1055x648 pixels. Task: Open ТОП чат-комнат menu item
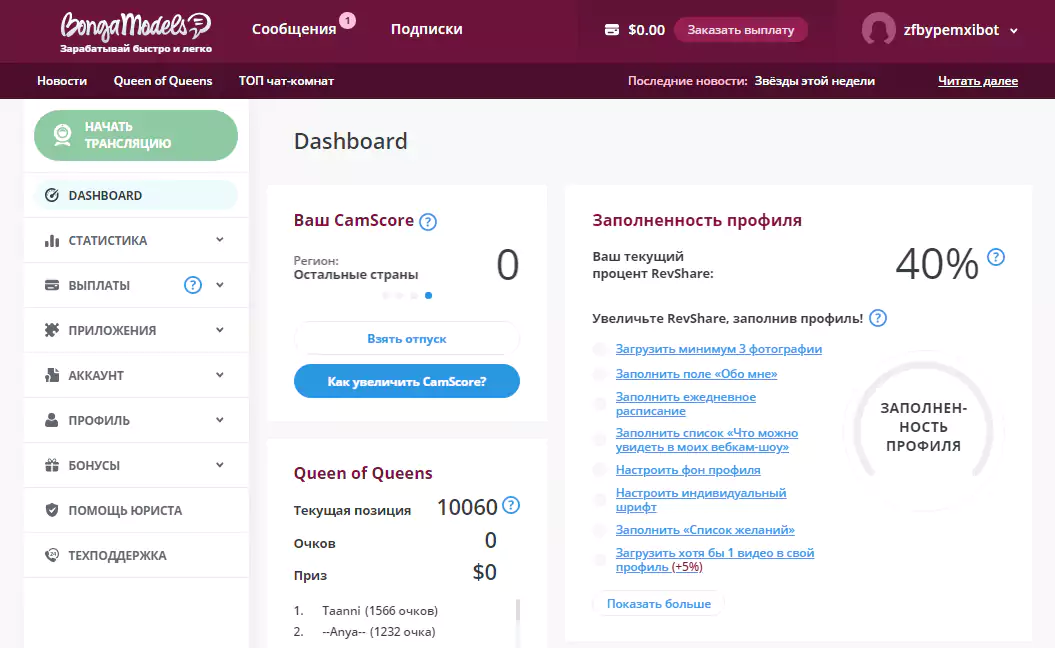(x=286, y=81)
